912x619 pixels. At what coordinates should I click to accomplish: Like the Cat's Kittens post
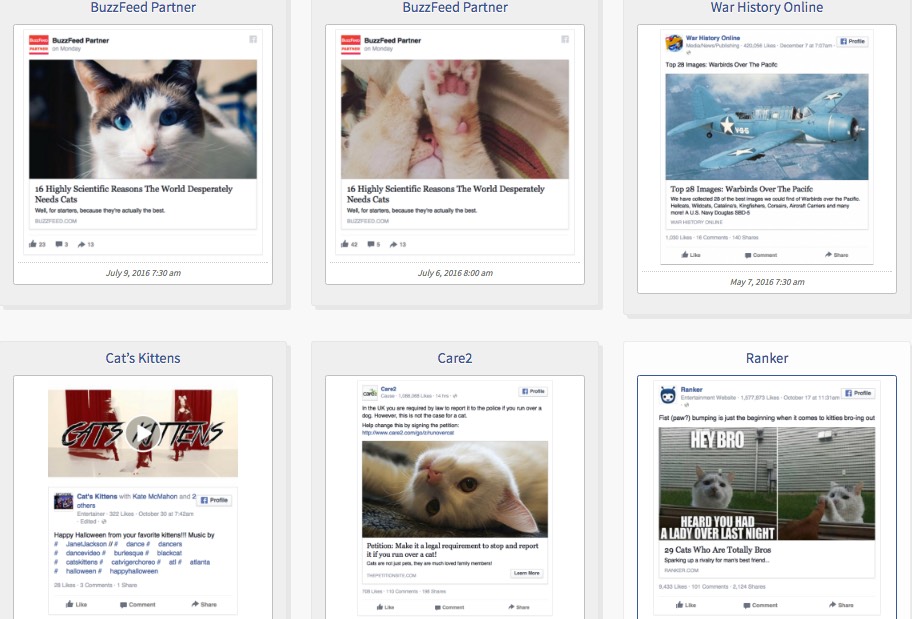tap(76, 604)
